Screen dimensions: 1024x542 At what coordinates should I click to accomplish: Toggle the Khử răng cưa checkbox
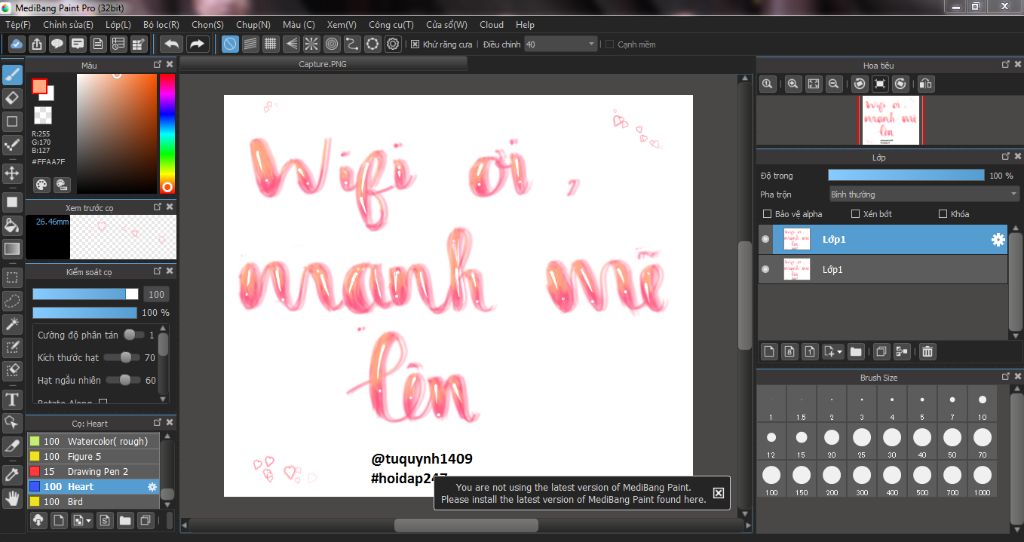coord(415,44)
